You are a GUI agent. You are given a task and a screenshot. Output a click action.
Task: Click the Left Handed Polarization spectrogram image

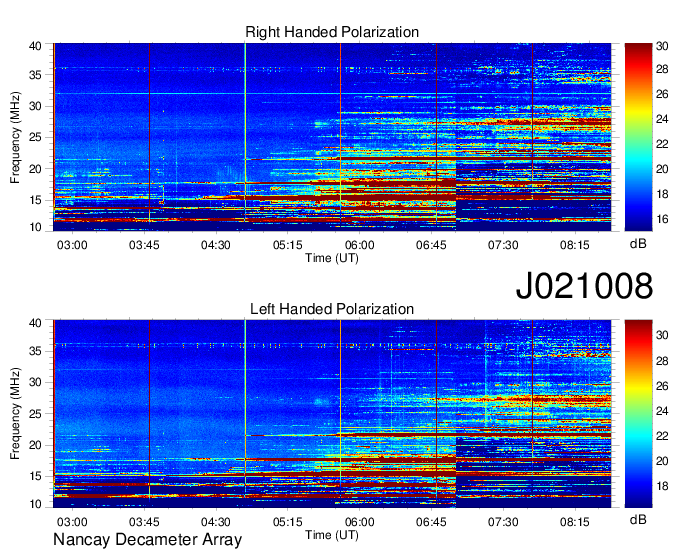(332, 414)
